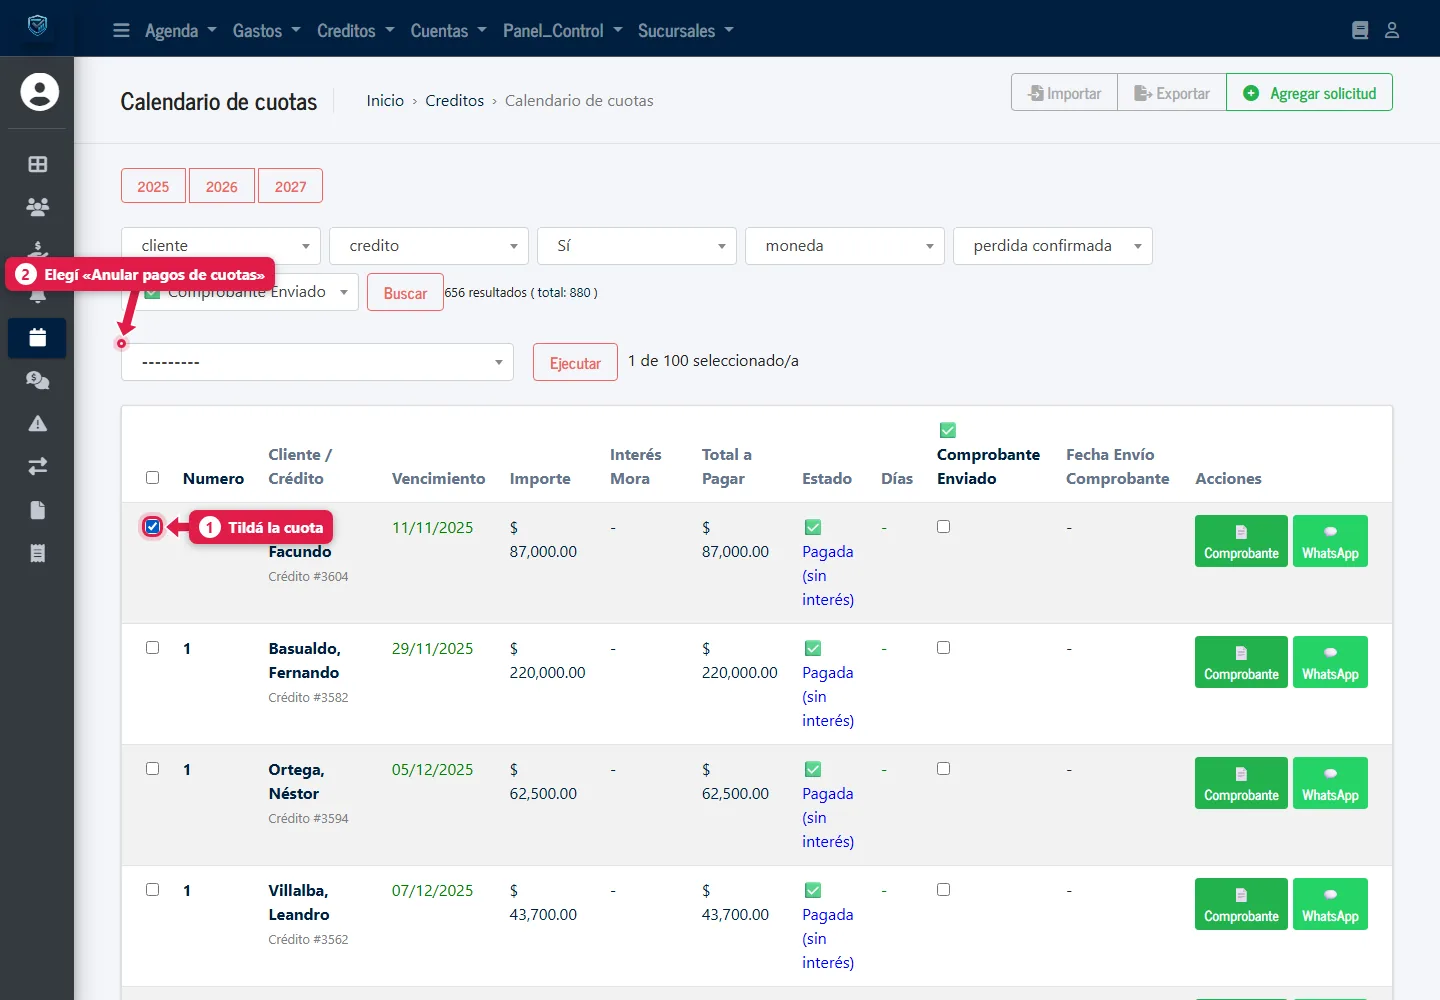Open the Gastos menu
The height and width of the screenshot is (1000, 1440).
tap(267, 31)
